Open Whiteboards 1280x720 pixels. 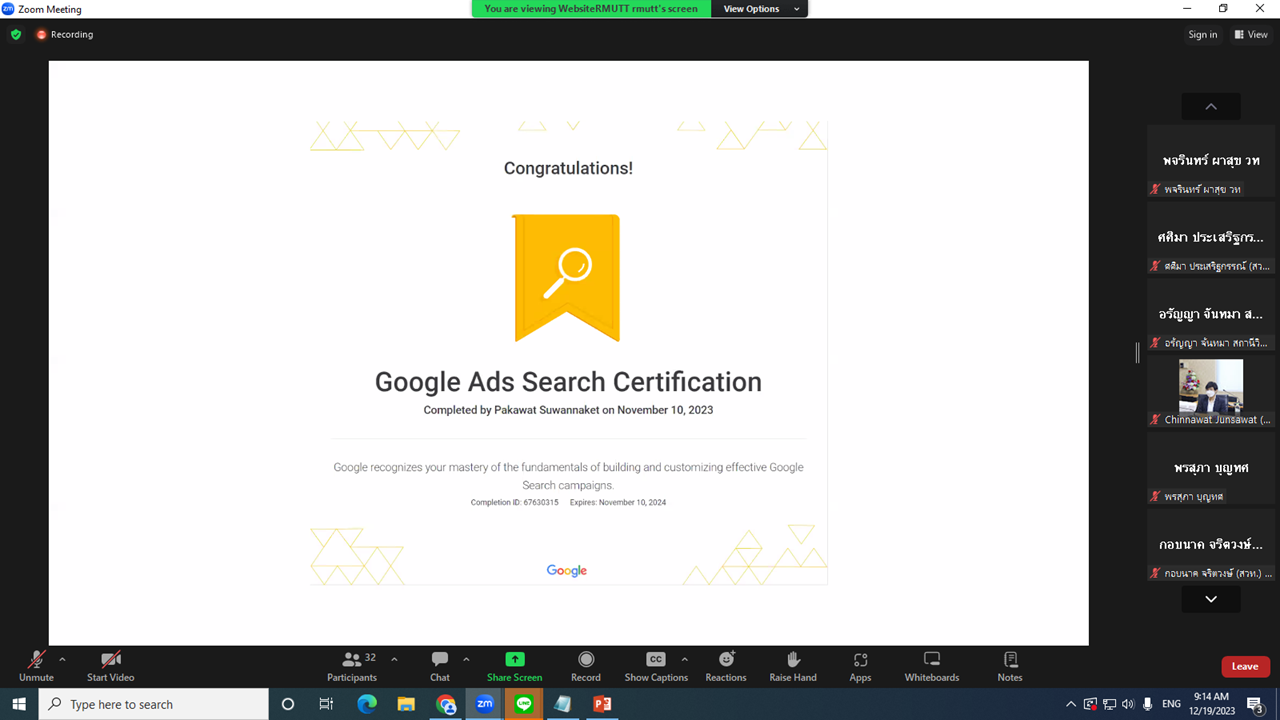pyautogui.click(x=932, y=666)
